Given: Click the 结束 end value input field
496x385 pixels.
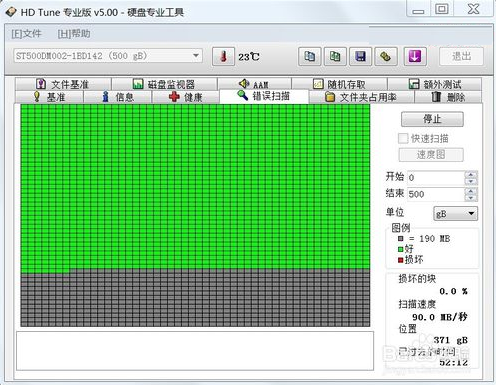Looking at the screenshot, I should pyautogui.click(x=436, y=194).
